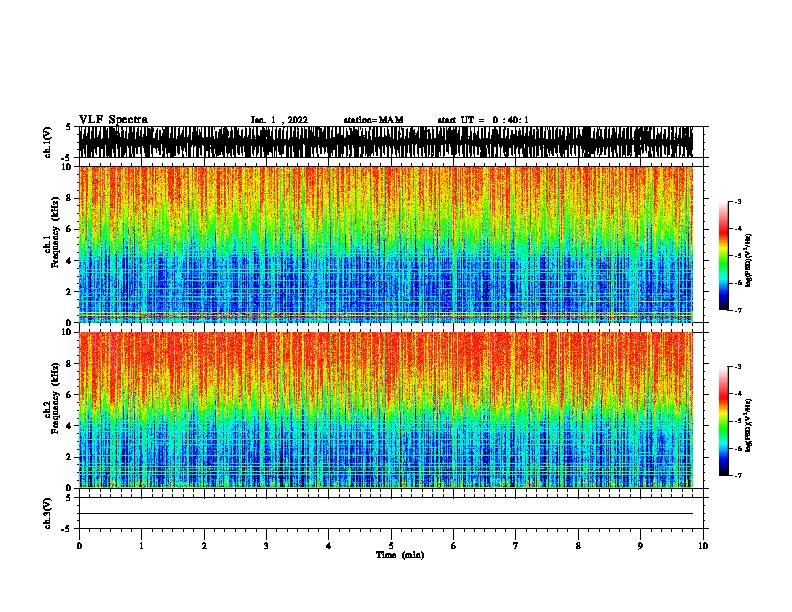Click time axis tick label "10"
The image size is (792, 612).
[703, 546]
